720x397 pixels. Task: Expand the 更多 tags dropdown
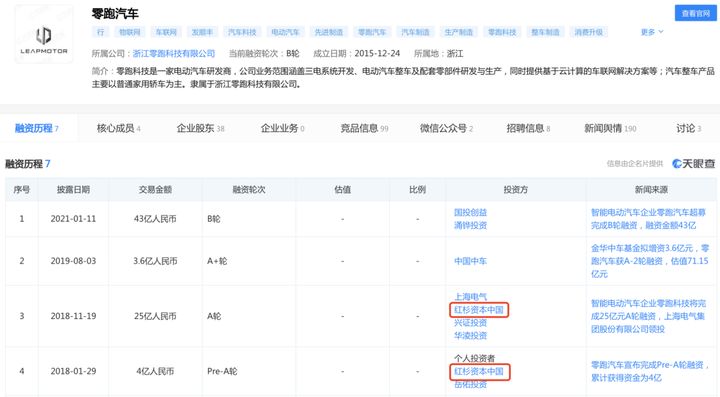[652, 32]
